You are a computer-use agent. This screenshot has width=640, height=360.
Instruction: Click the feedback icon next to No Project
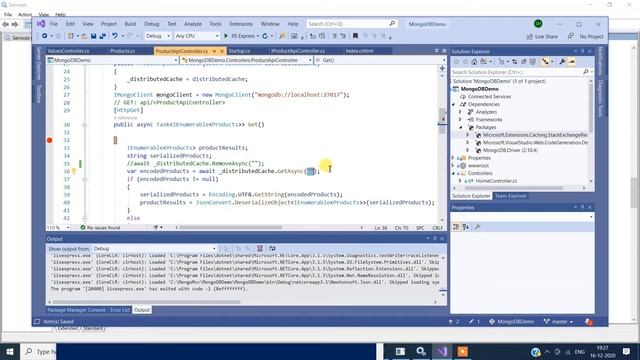571,36
